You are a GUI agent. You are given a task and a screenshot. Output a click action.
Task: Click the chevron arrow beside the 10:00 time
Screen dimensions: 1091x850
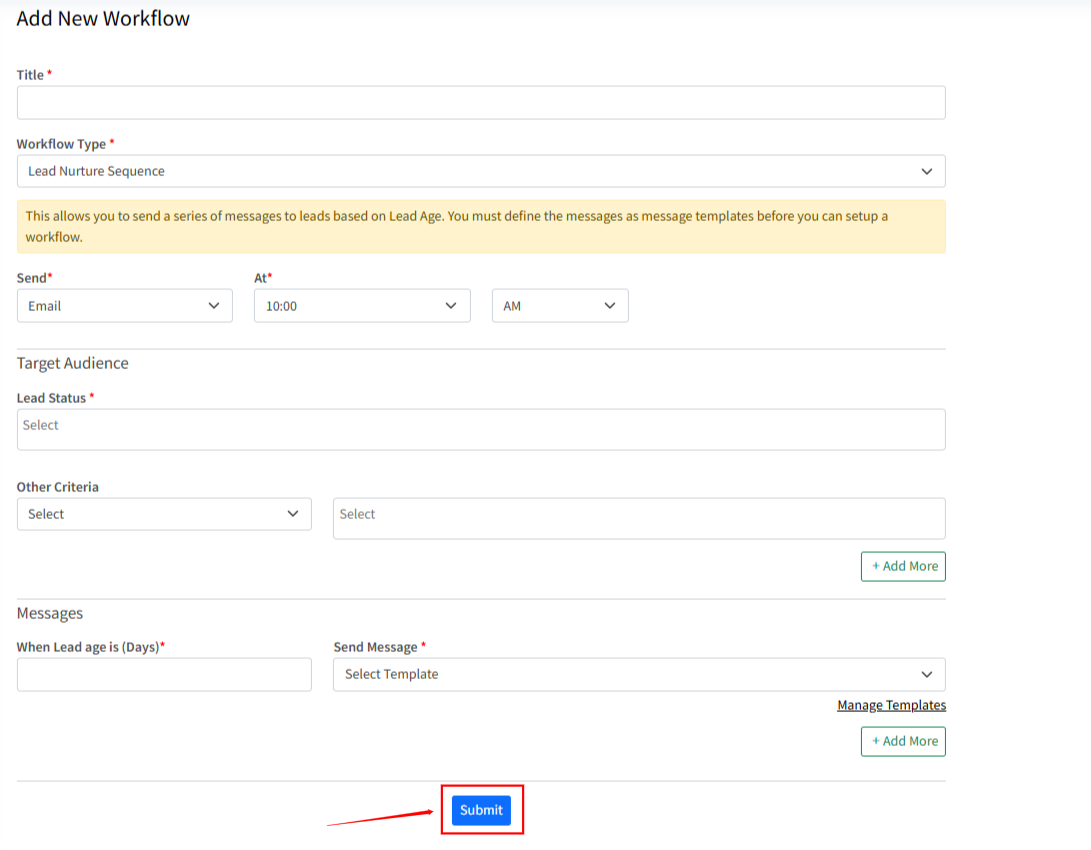coord(451,306)
